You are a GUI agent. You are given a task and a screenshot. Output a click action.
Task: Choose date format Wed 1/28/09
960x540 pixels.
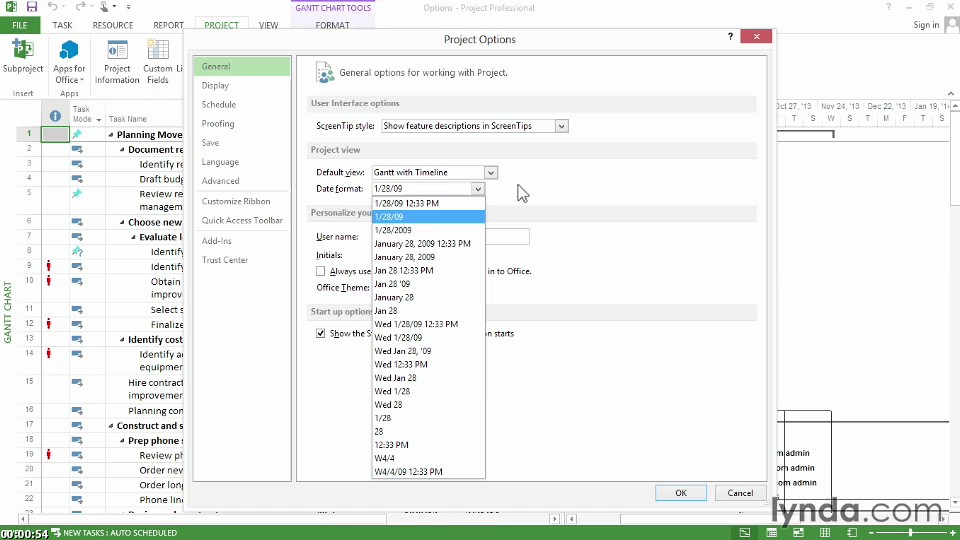(429, 337)
